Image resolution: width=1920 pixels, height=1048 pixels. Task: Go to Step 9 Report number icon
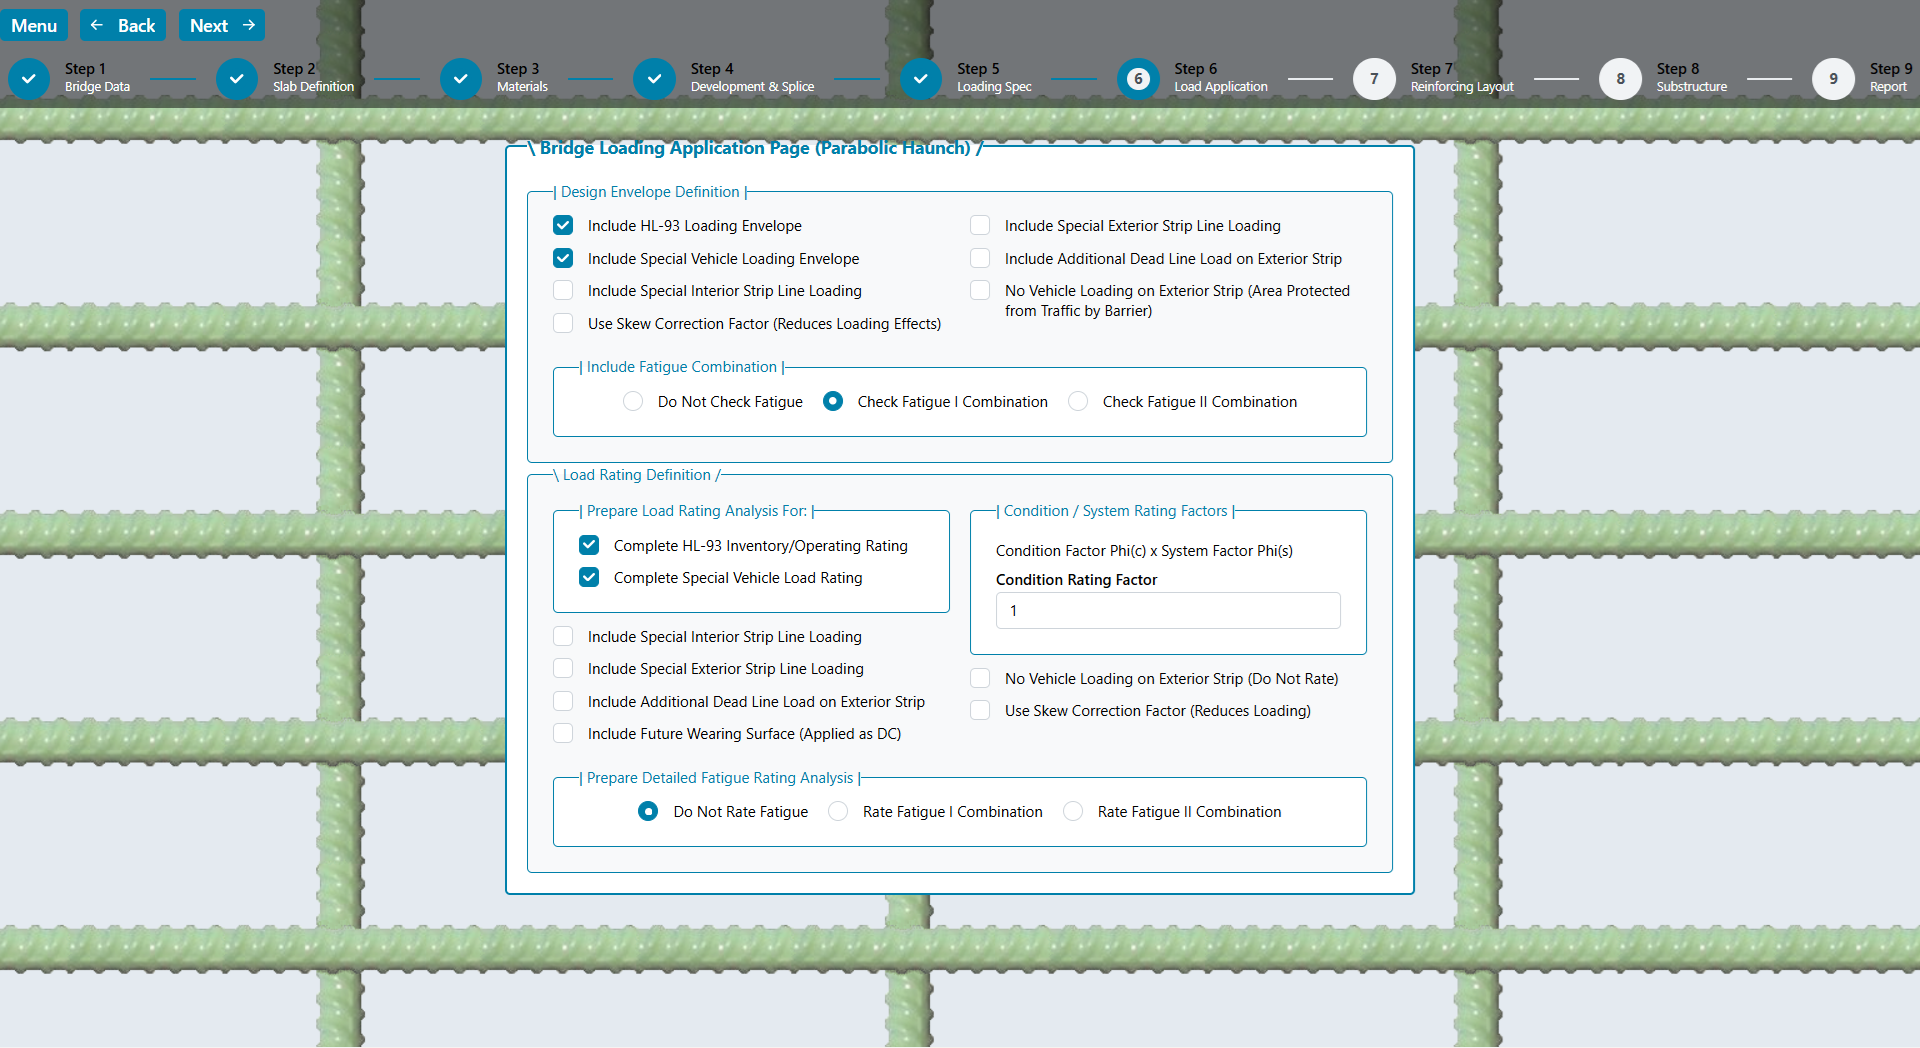(x=1833, y=79)
